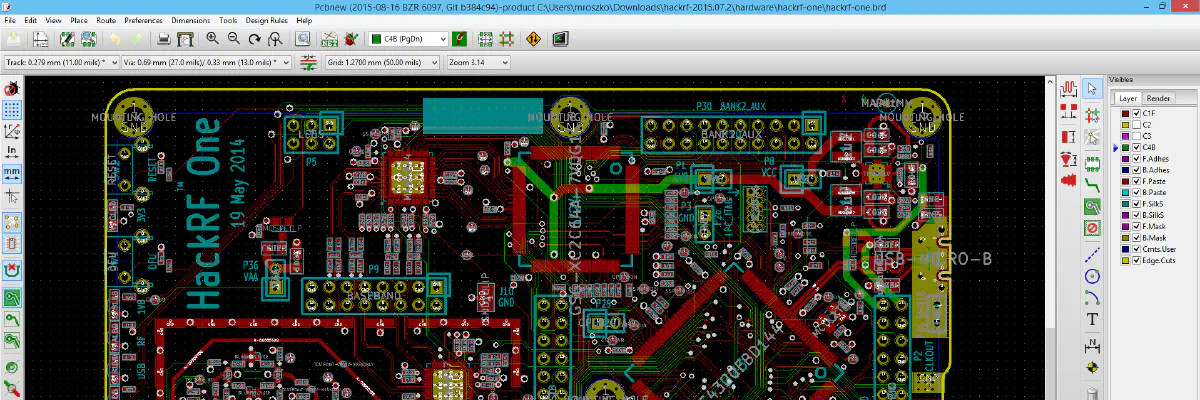Hide the Edge.Cuts layer
The image size is (1200, 400).
(x=1136, y=260)
